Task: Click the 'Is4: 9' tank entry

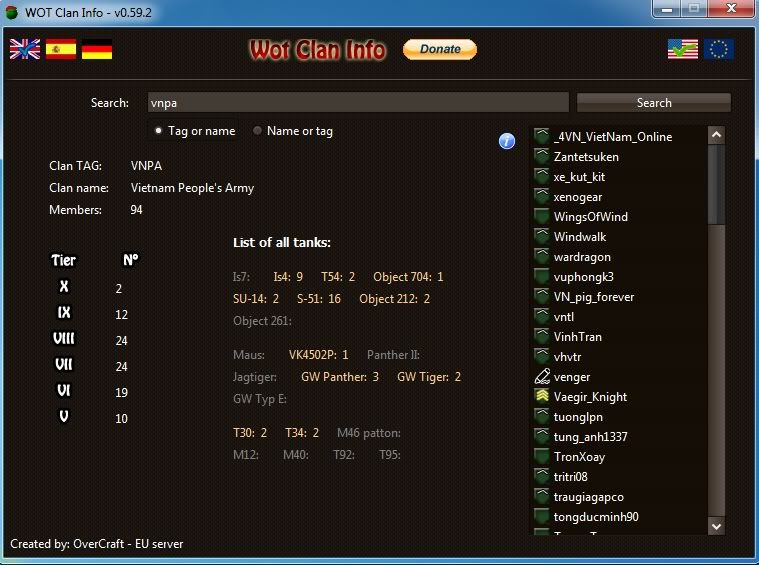Action: coord(288,277)
